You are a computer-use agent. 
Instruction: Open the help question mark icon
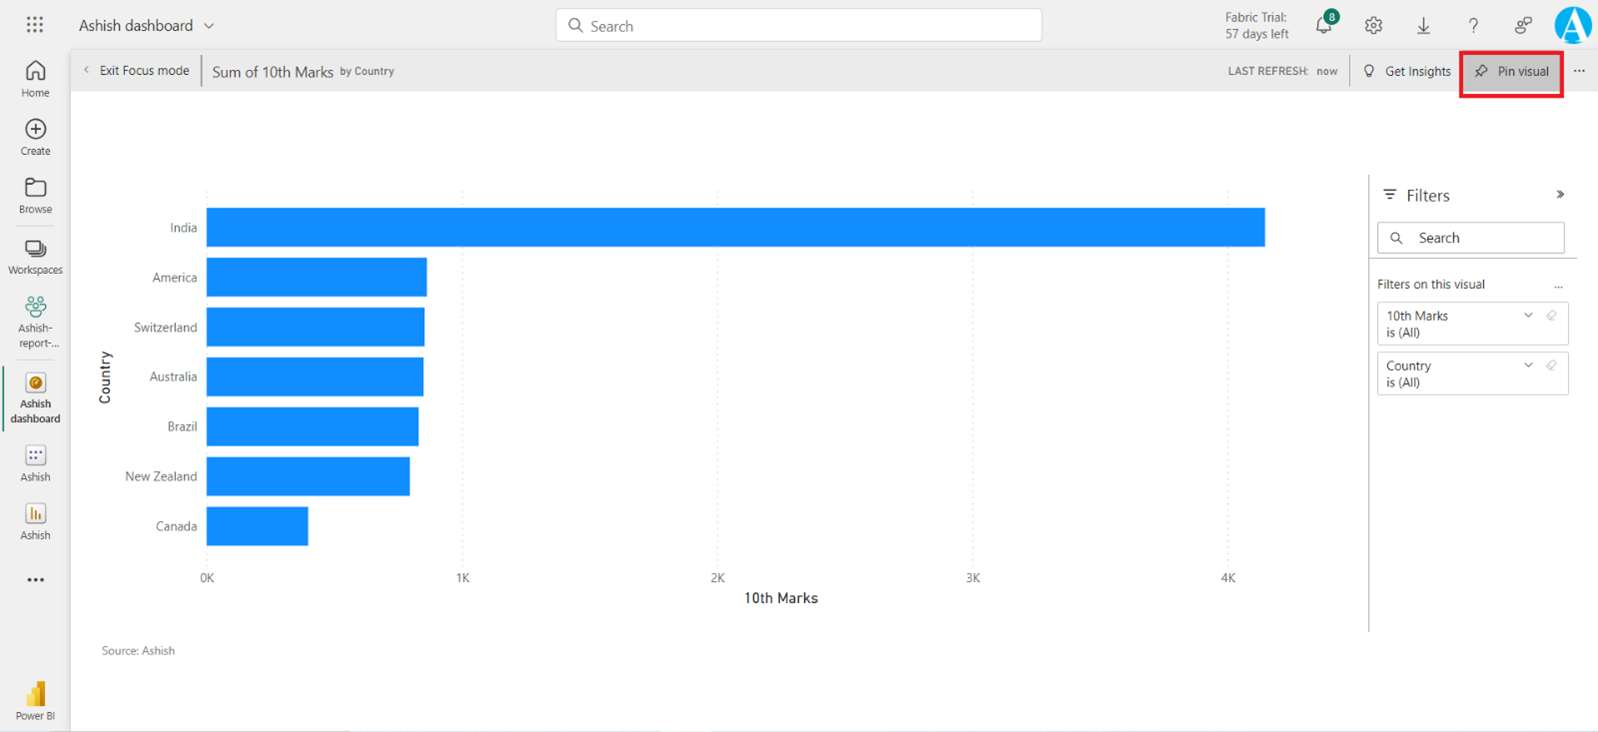1473,26
